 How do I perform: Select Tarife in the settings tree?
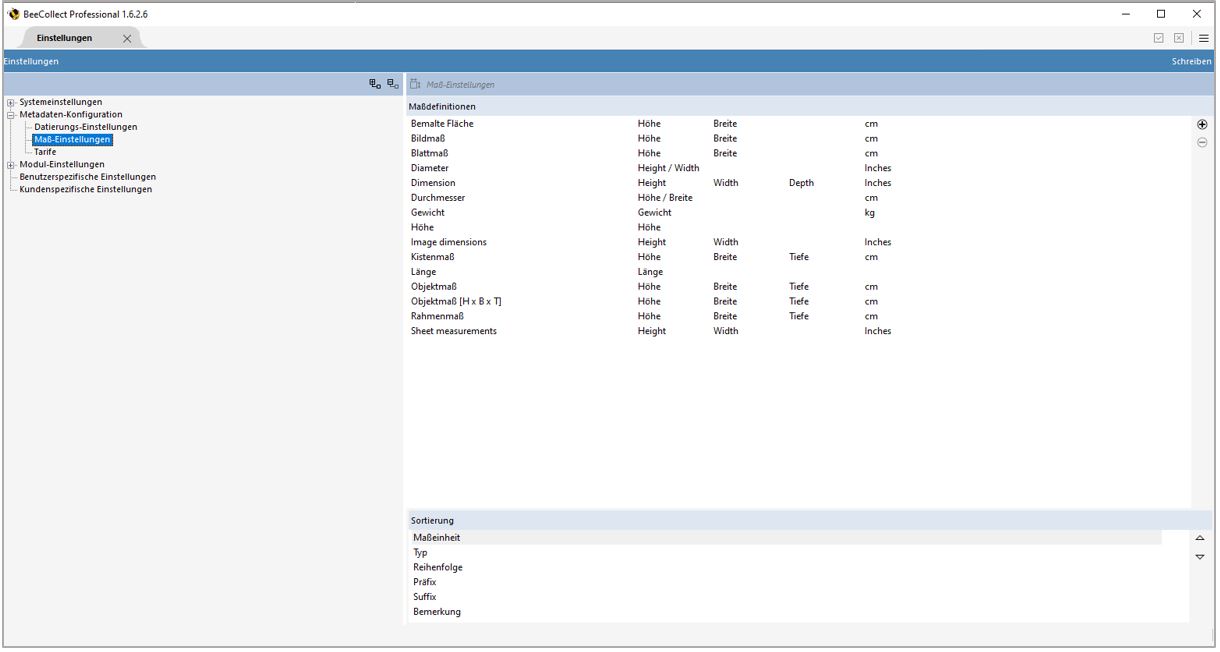(45, 152)
